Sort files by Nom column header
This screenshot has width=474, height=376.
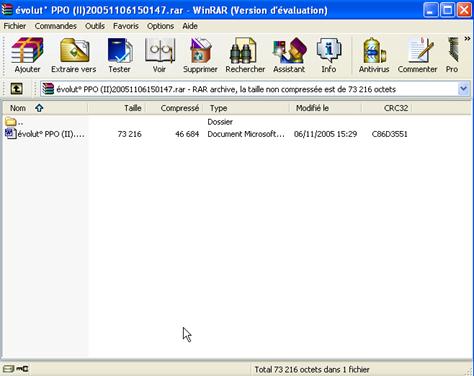point(45,108)
